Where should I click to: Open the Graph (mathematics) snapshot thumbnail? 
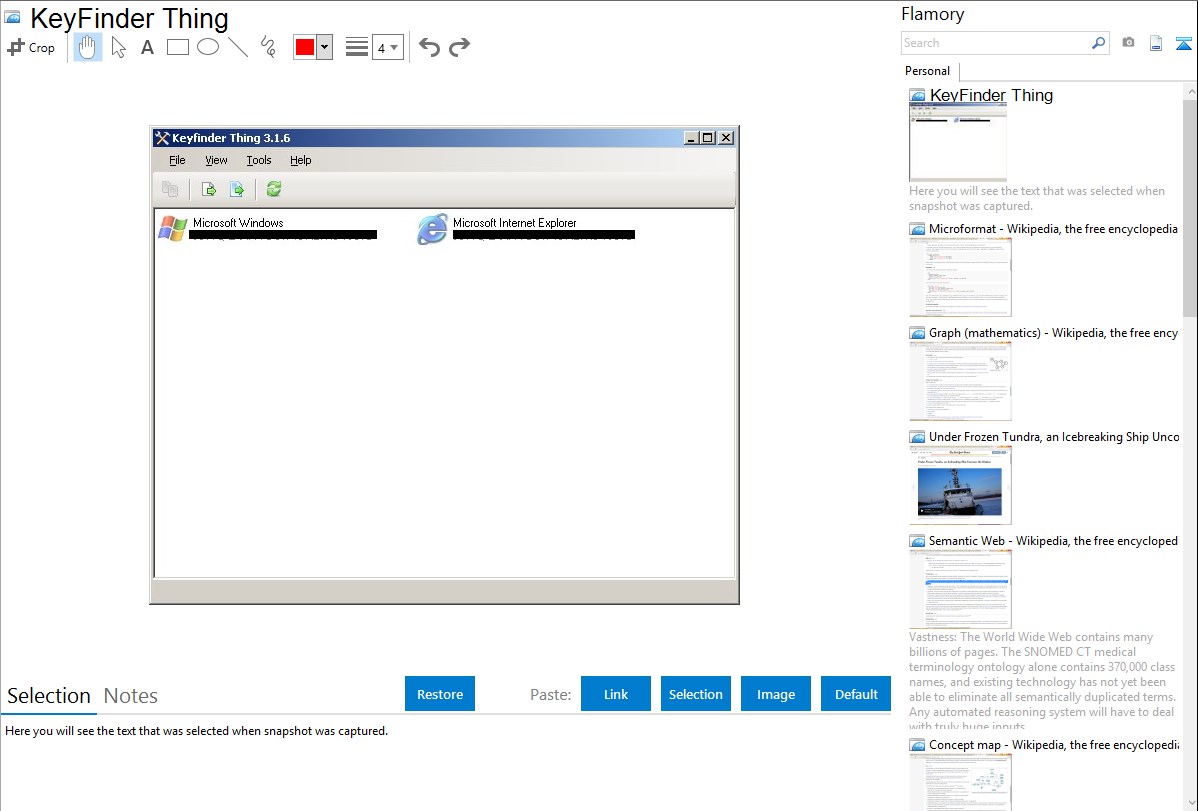(960, 381)
